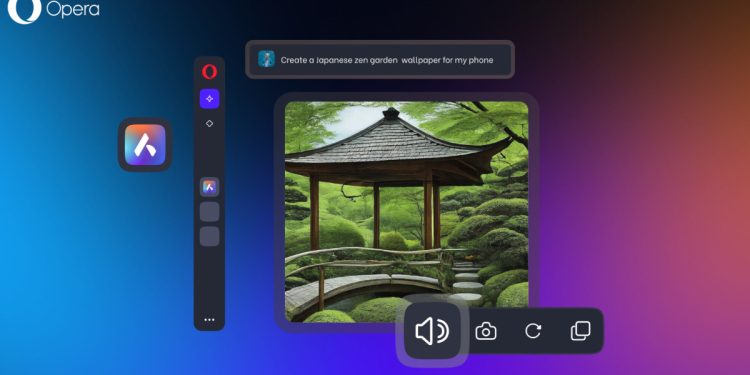Click the user avatar in the prompt bar
Image resolution: width=750 pixels, height=375 pixels.
tap(266, 59)
